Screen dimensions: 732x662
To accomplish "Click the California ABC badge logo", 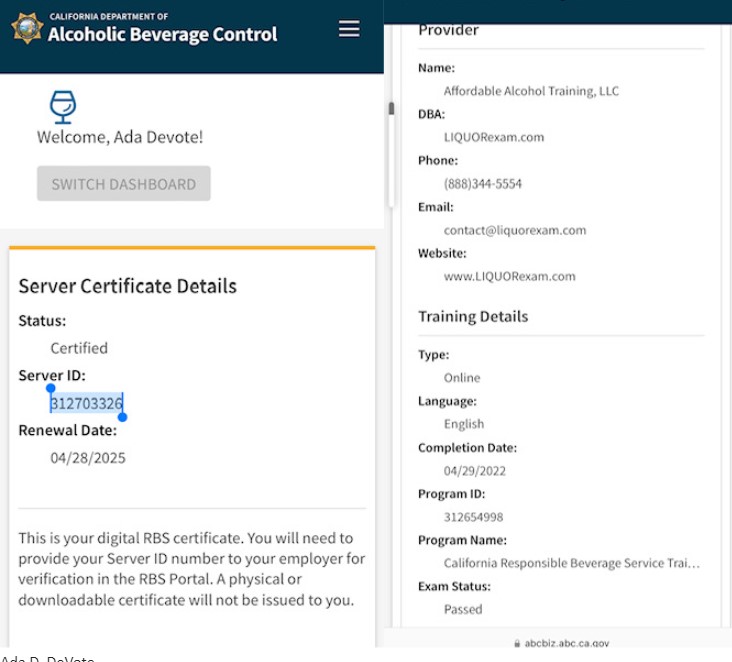I will pos(26,29).
